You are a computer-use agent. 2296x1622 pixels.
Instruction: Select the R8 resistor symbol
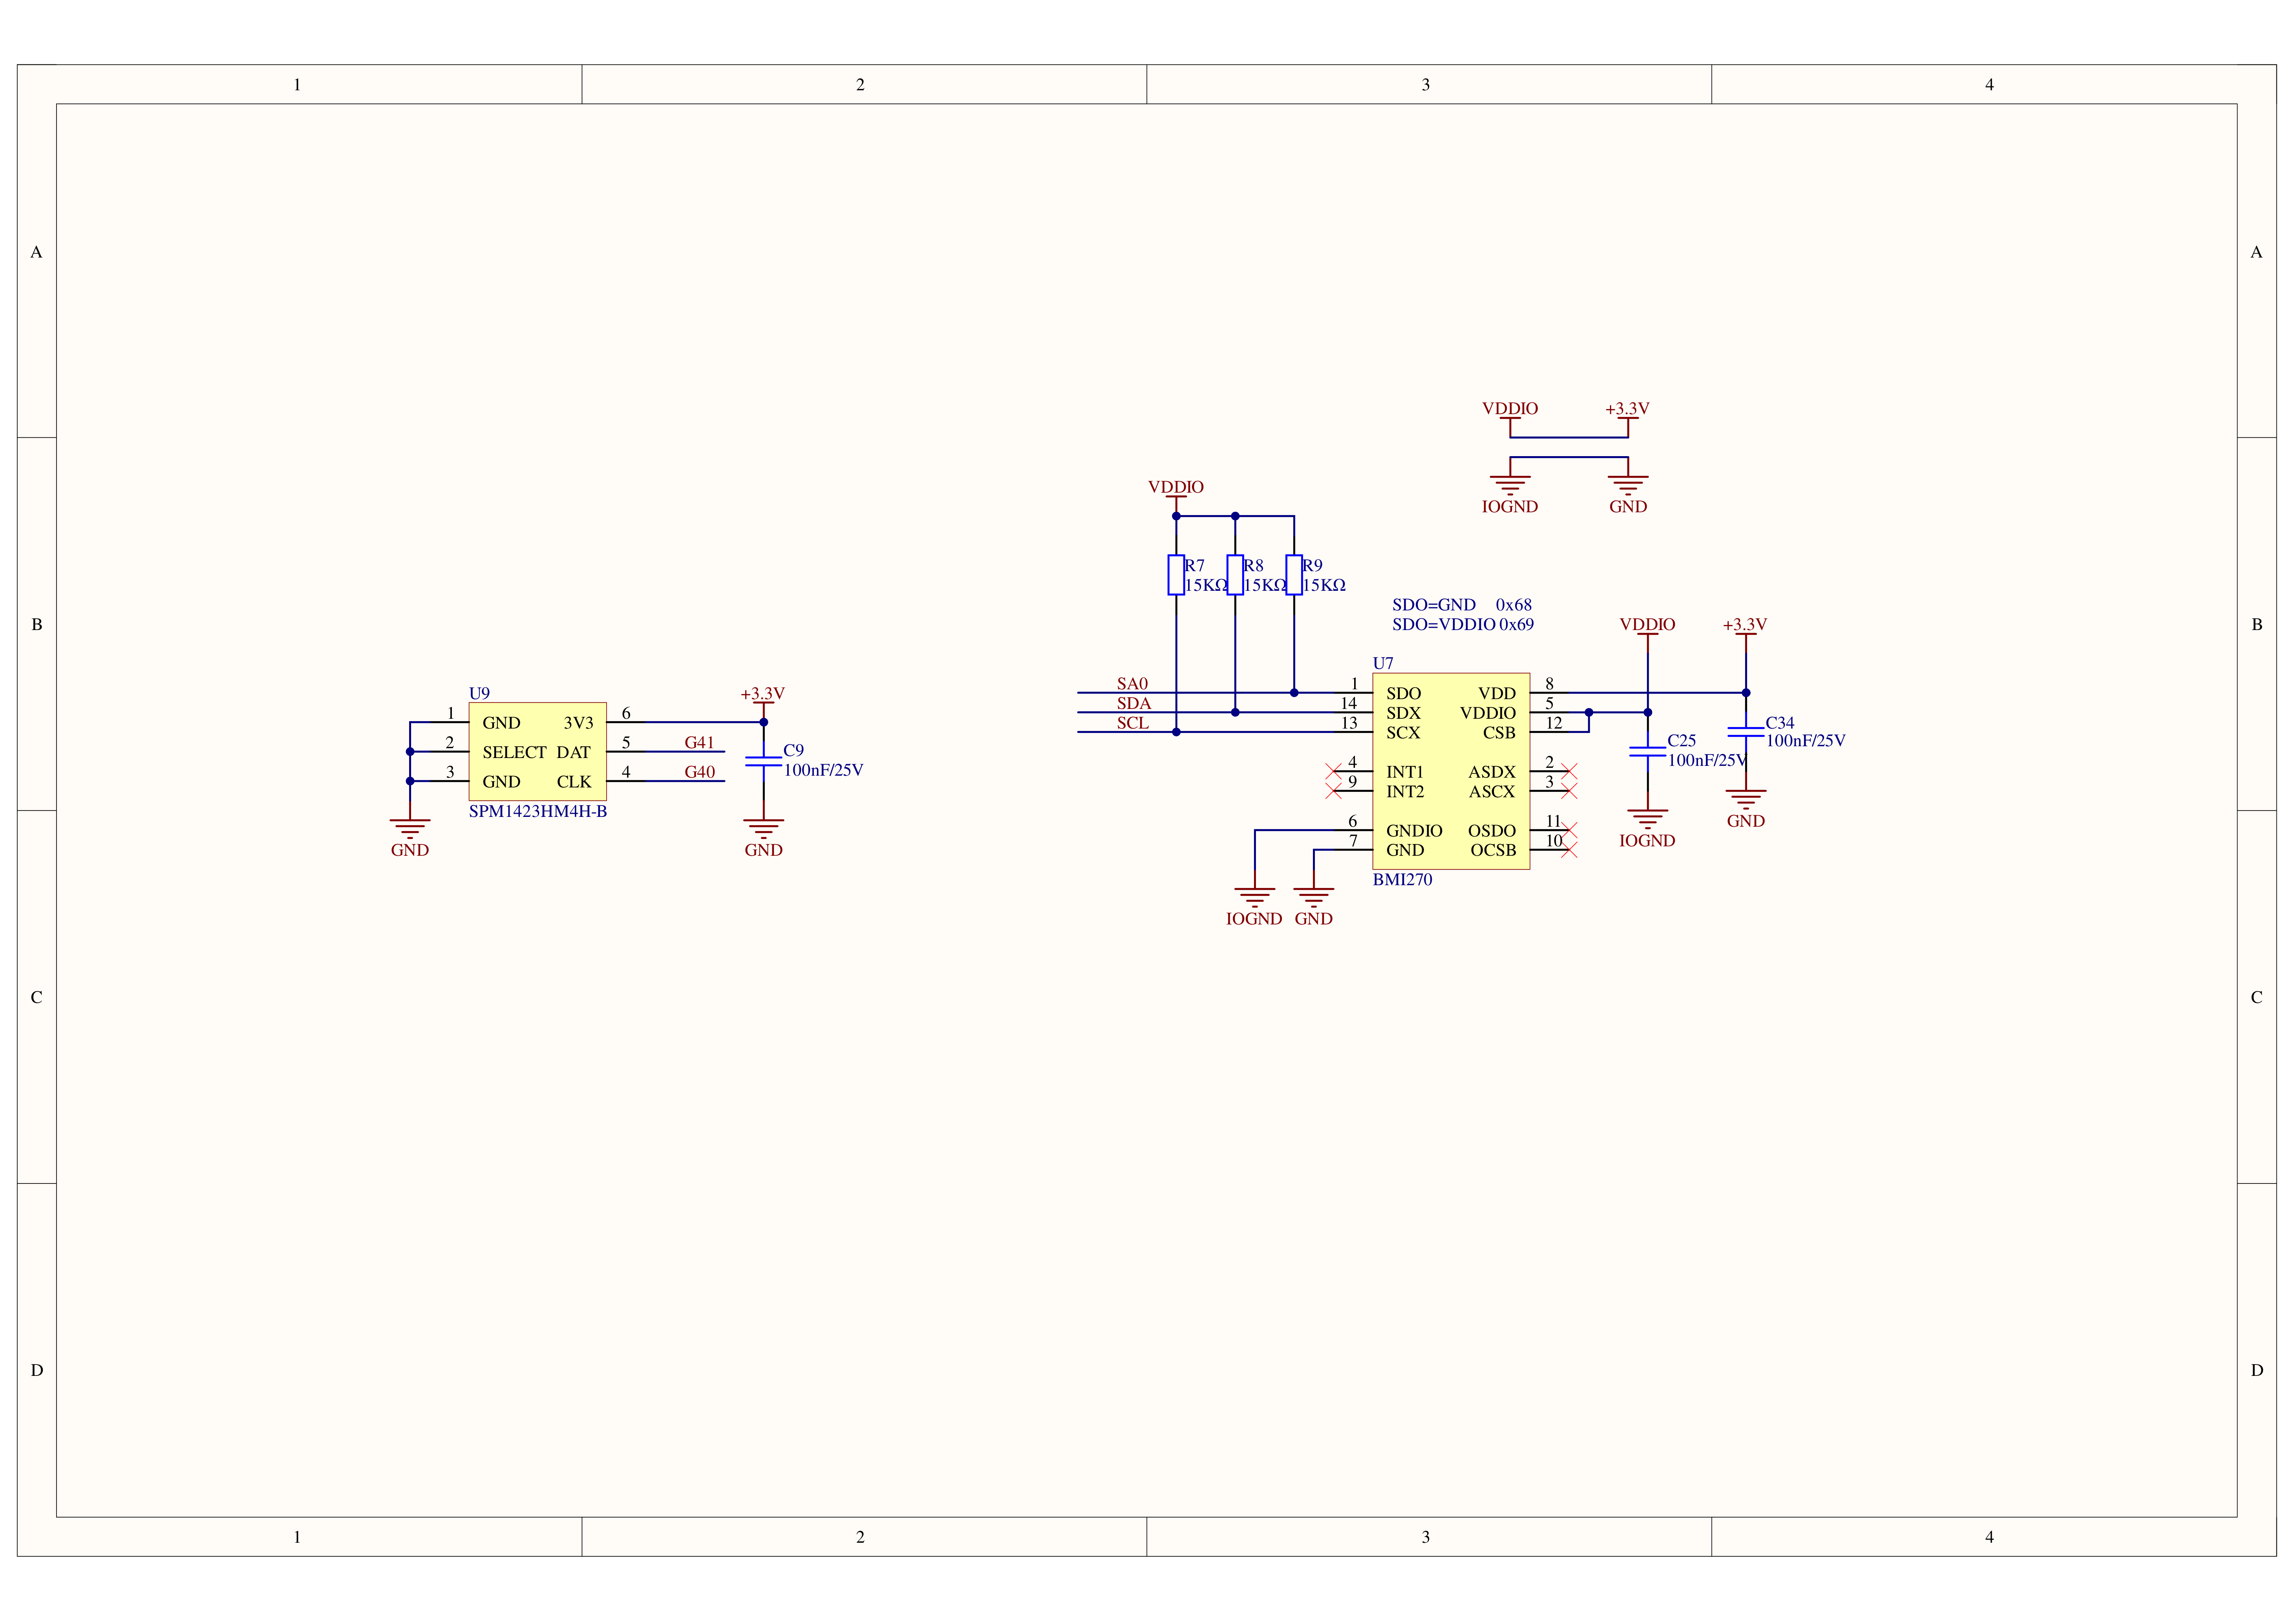(1235, 575)
